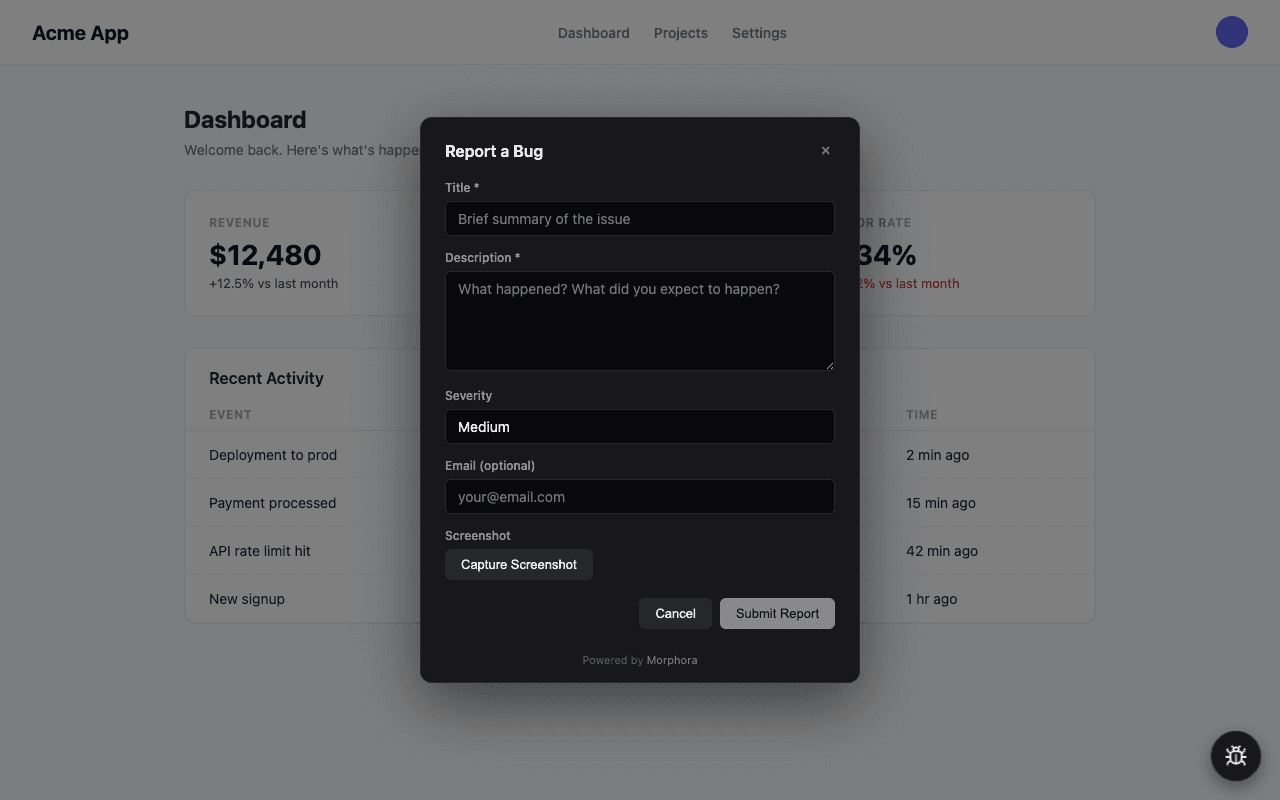The image size is (1280, 800).
Task: Submit the bug report
Action: click(777, 613)
